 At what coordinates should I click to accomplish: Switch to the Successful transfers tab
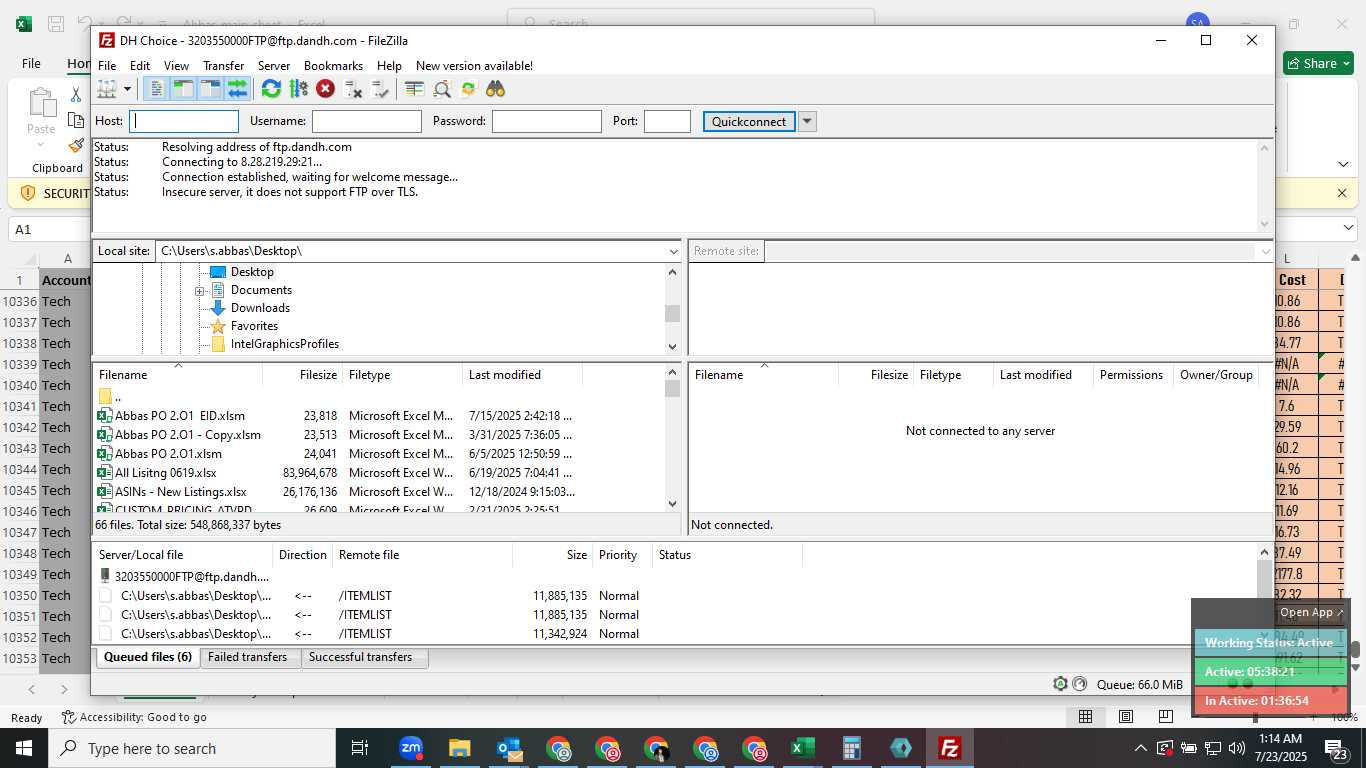361,657
